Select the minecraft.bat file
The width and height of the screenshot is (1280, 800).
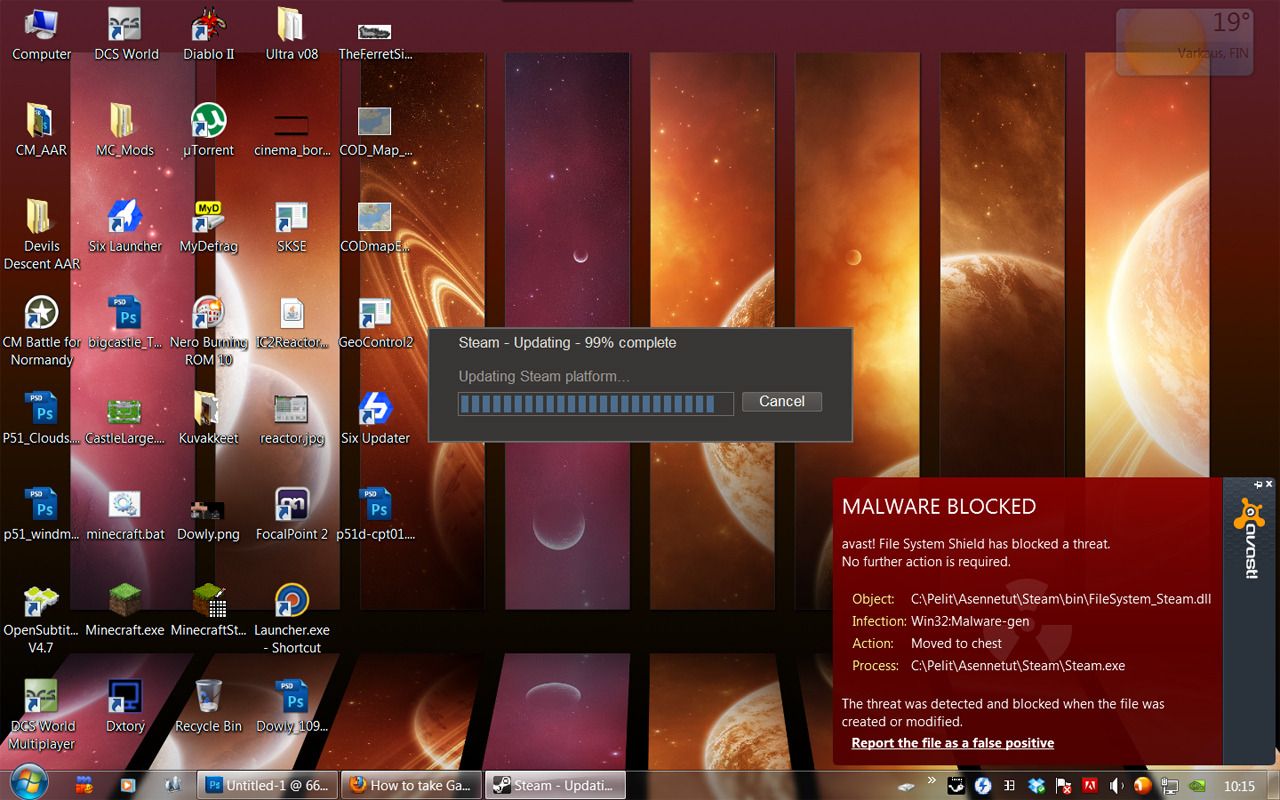pyautogui.click(x=124, y=514)
